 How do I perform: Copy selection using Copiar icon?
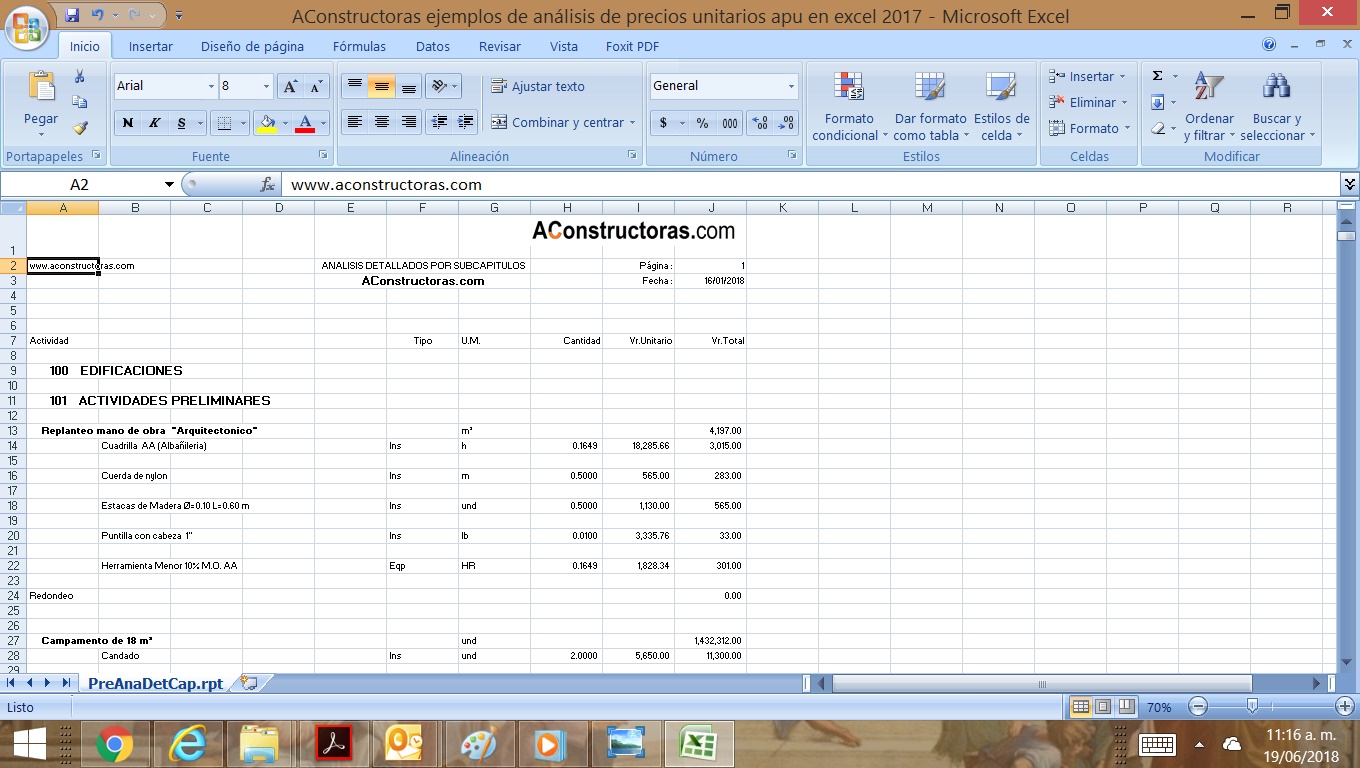coord(80,102)
